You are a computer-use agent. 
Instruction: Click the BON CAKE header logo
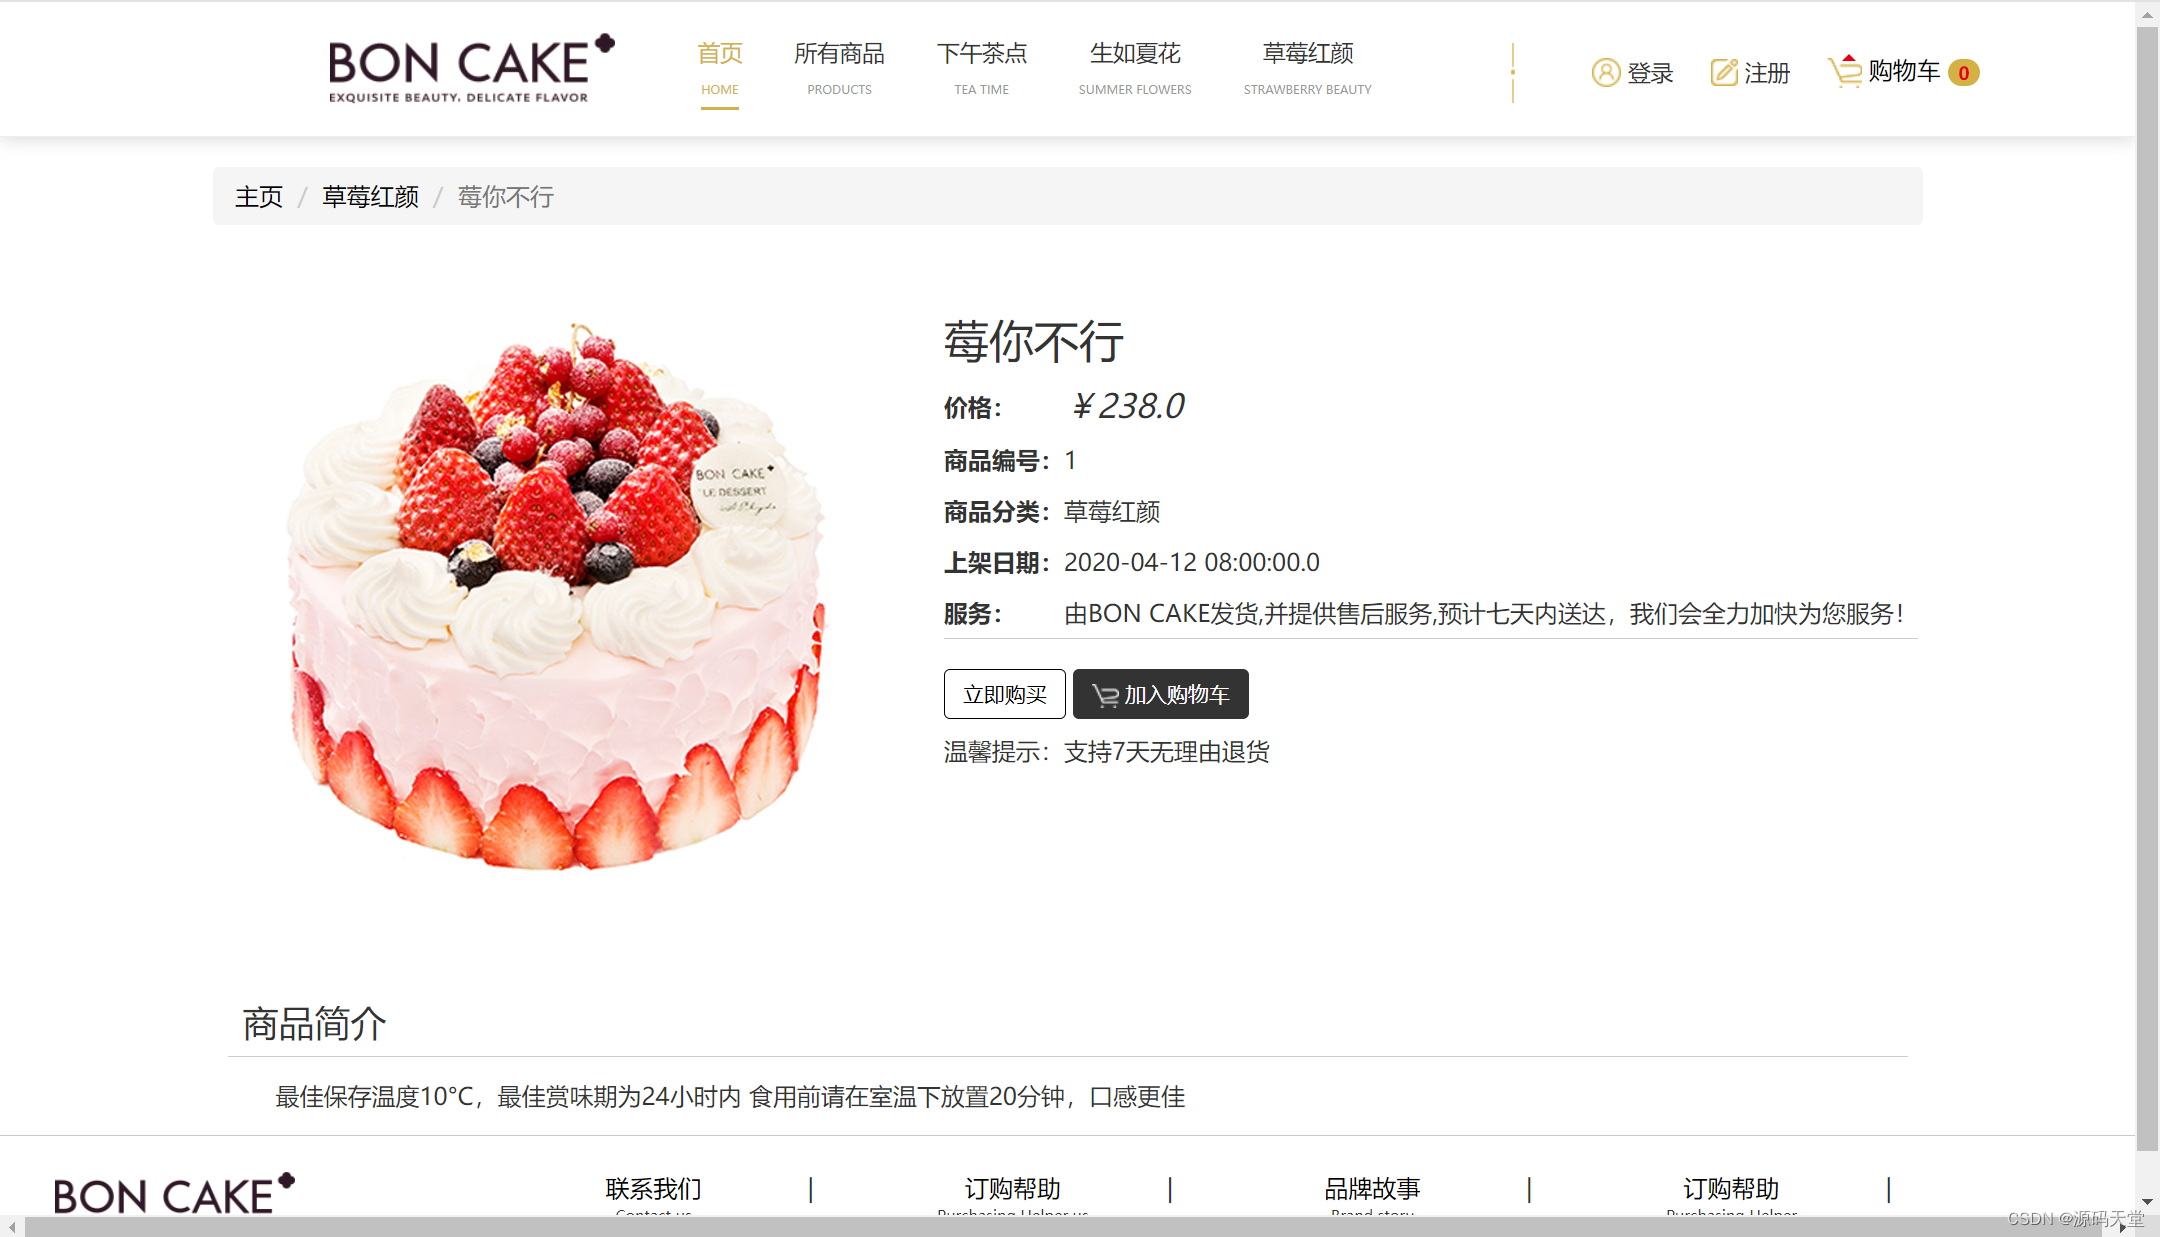(x=471, y=69)
